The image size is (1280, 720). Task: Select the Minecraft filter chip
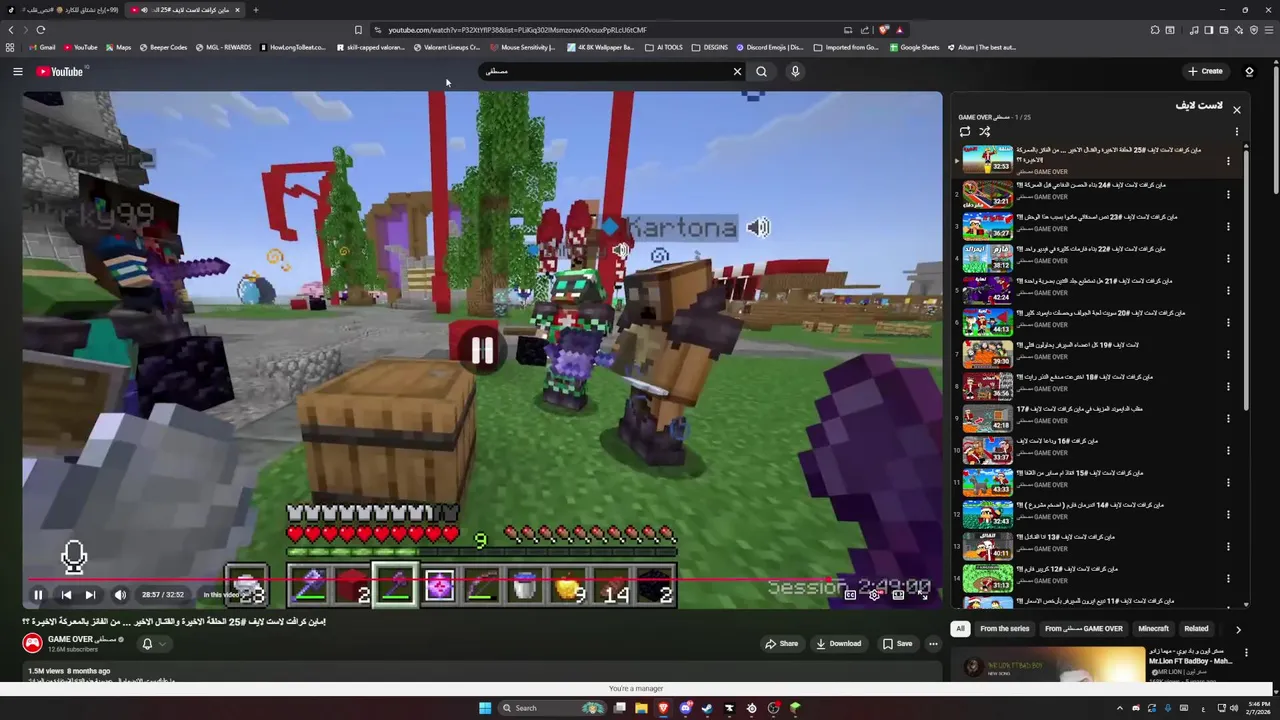tap(1153, 629)
